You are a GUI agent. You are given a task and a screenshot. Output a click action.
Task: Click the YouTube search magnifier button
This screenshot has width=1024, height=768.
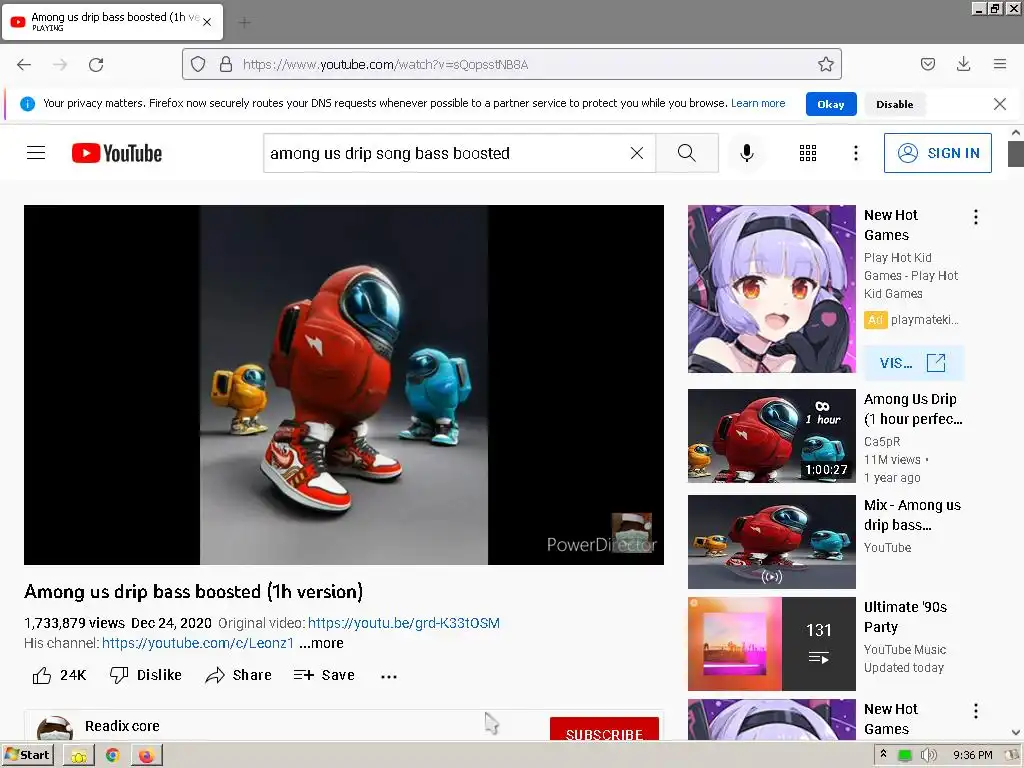pos(686,153)
